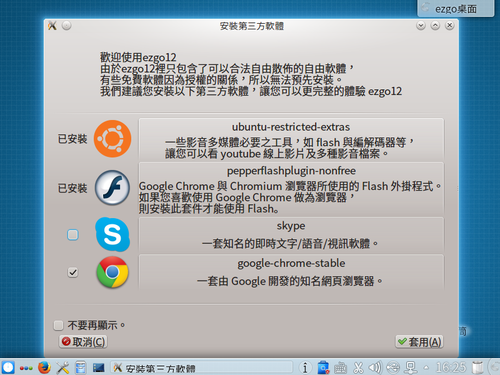Launch Firefox from the taskbar
Viewport: 500px width, 375px height.
click(x=44, y=368)
